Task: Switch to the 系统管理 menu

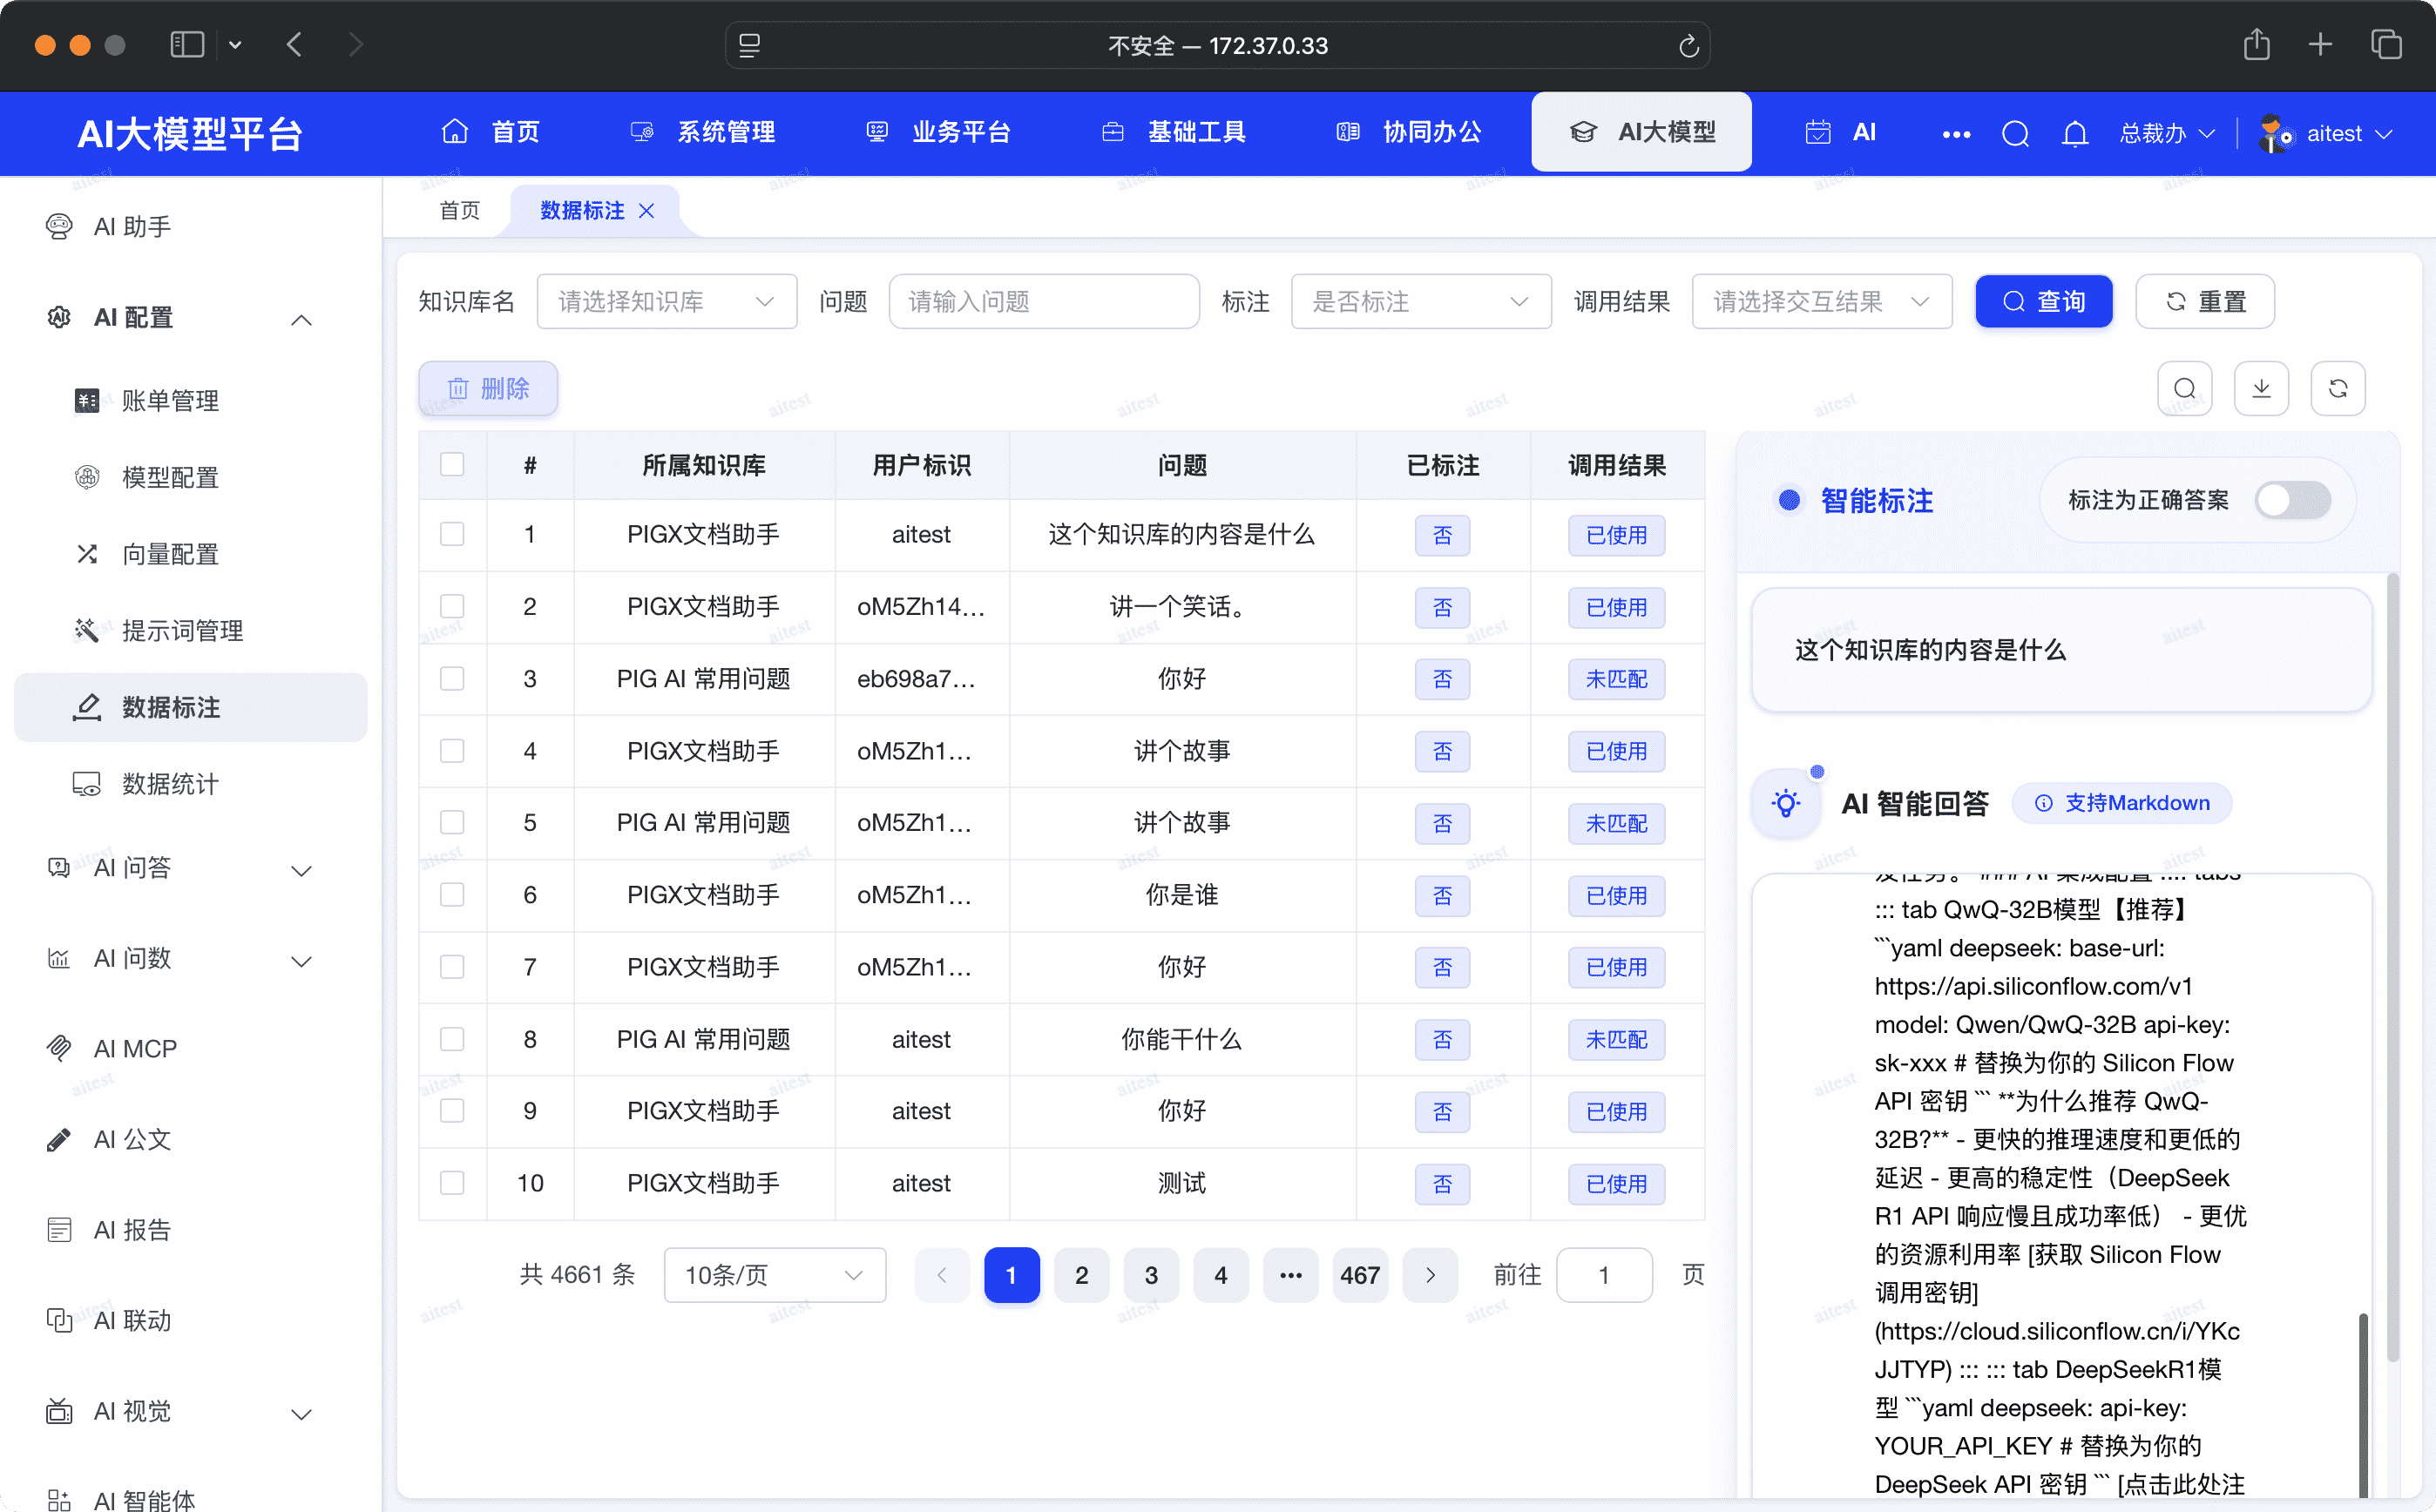Action: [x=725, y=131]
